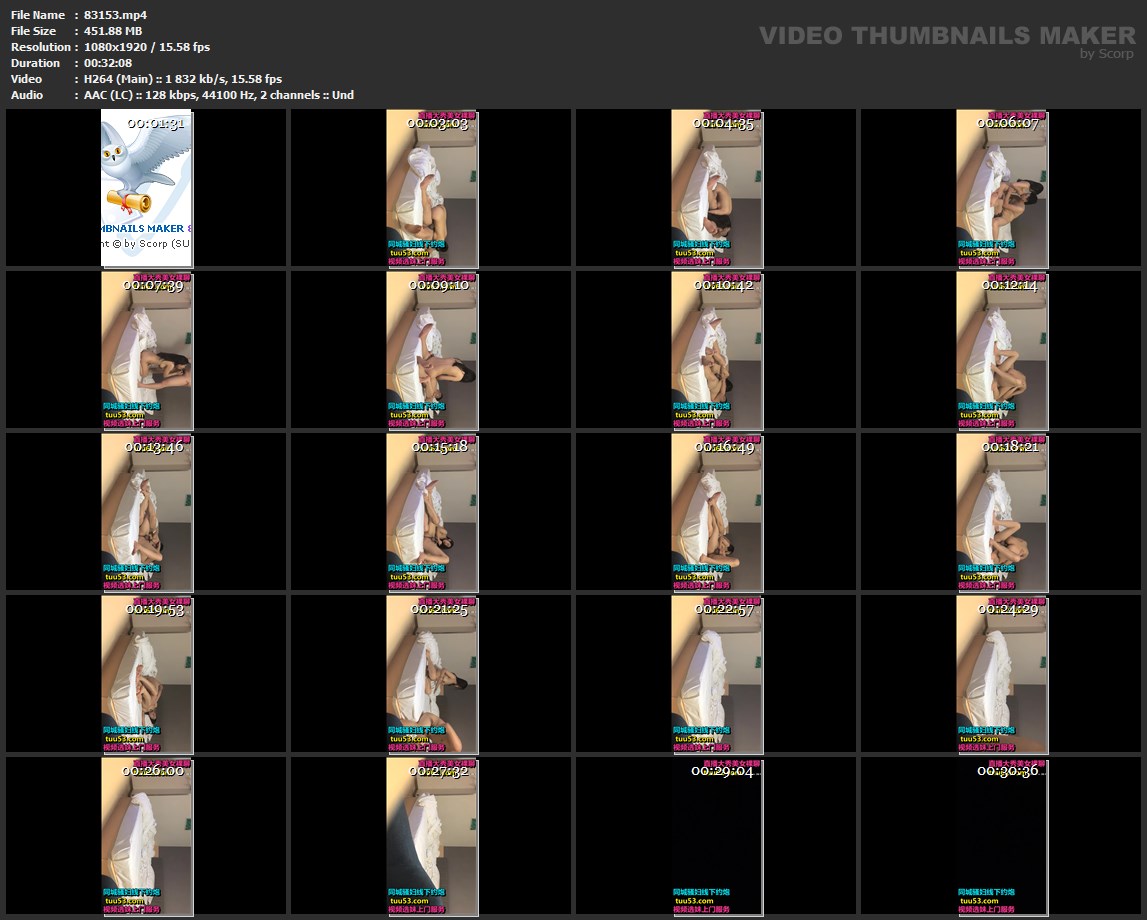Click the frame marked 00:26:00
Screen dimensions: 1147x920
[147, 836]
